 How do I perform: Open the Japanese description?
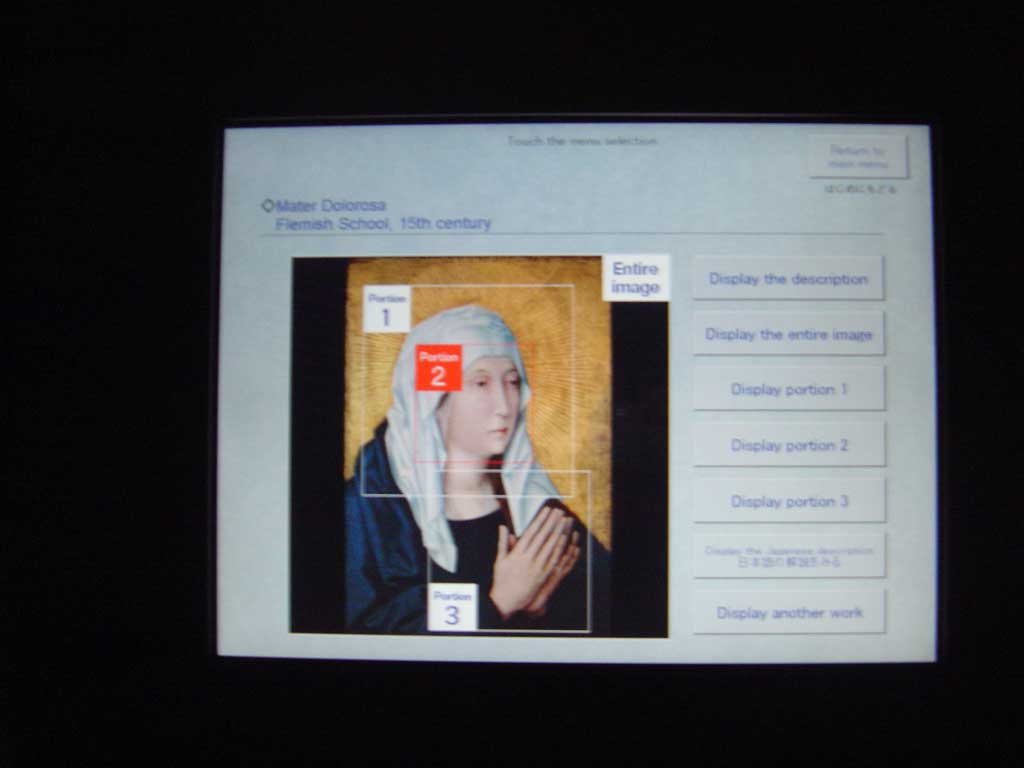[789, 556]
